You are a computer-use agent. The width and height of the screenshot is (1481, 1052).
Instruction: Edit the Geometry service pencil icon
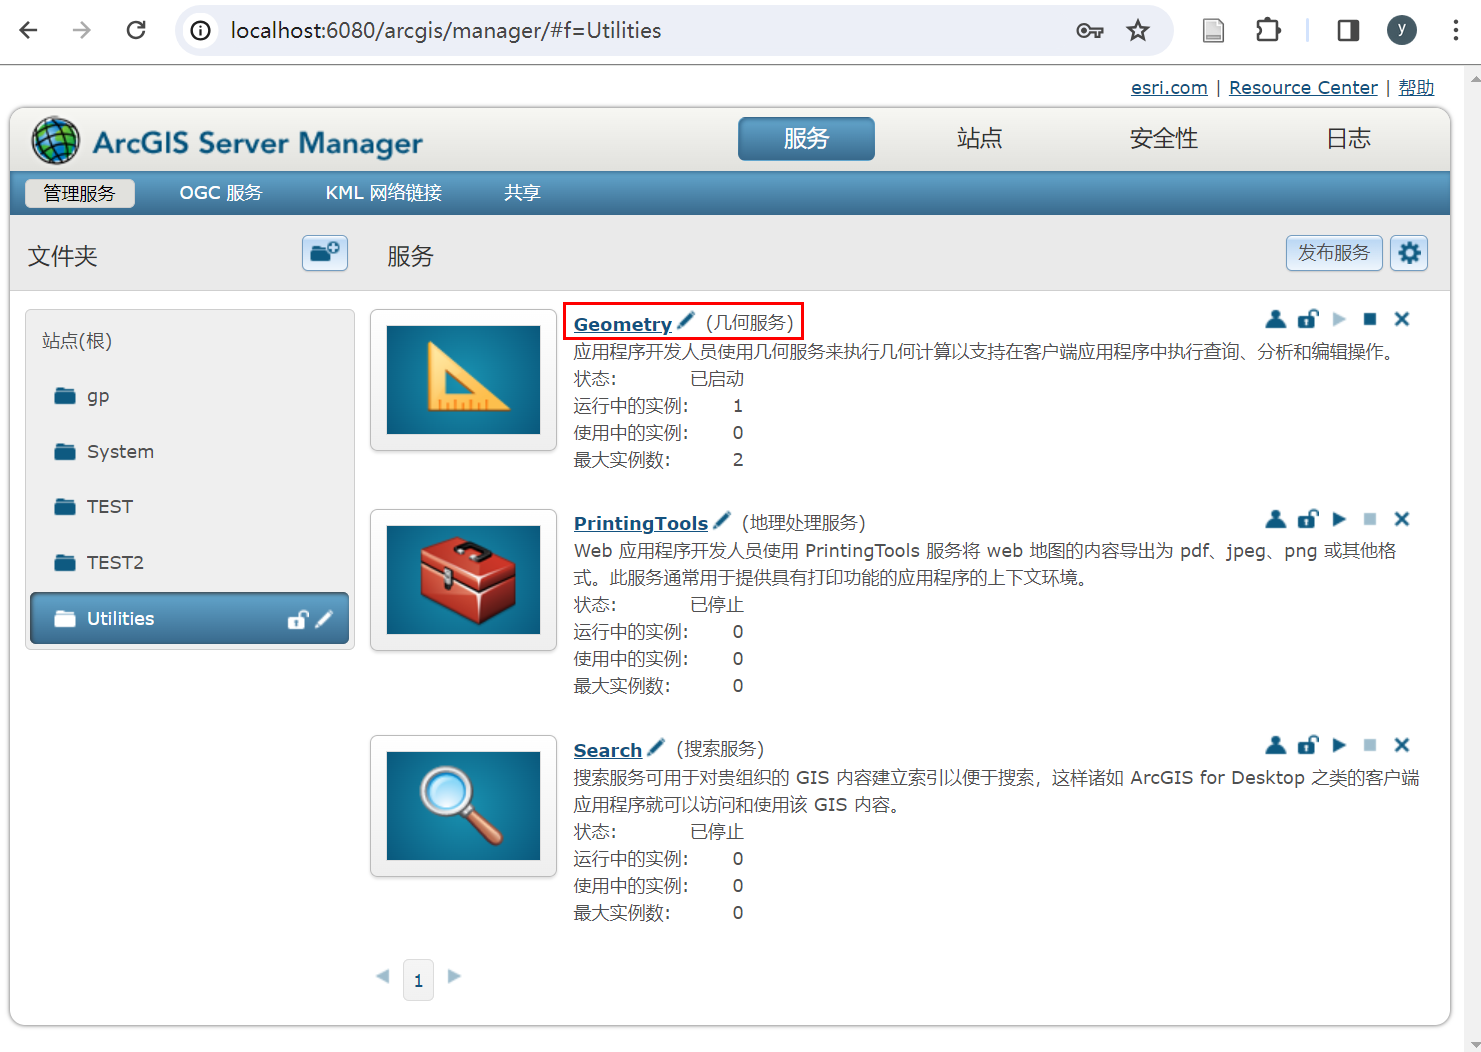click(x=685, y=321)
